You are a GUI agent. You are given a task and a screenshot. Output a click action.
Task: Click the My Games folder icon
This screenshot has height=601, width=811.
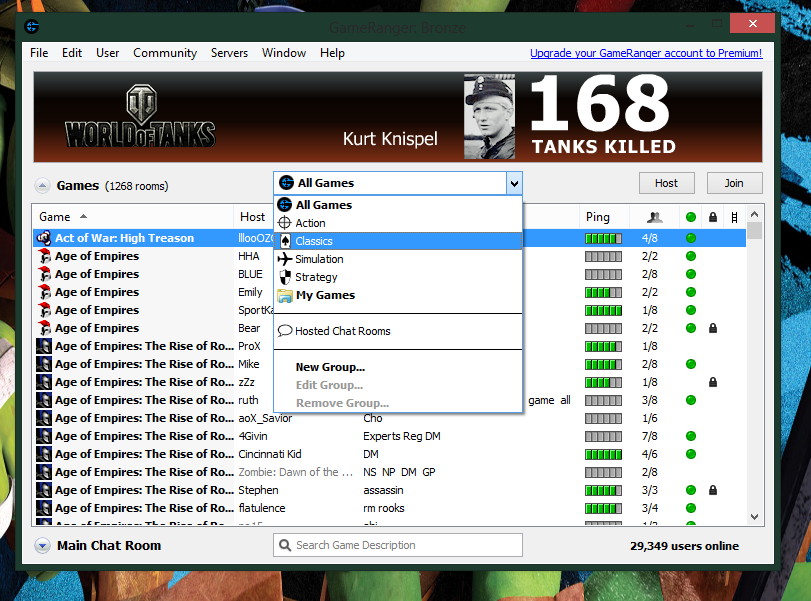coord(285,295)
